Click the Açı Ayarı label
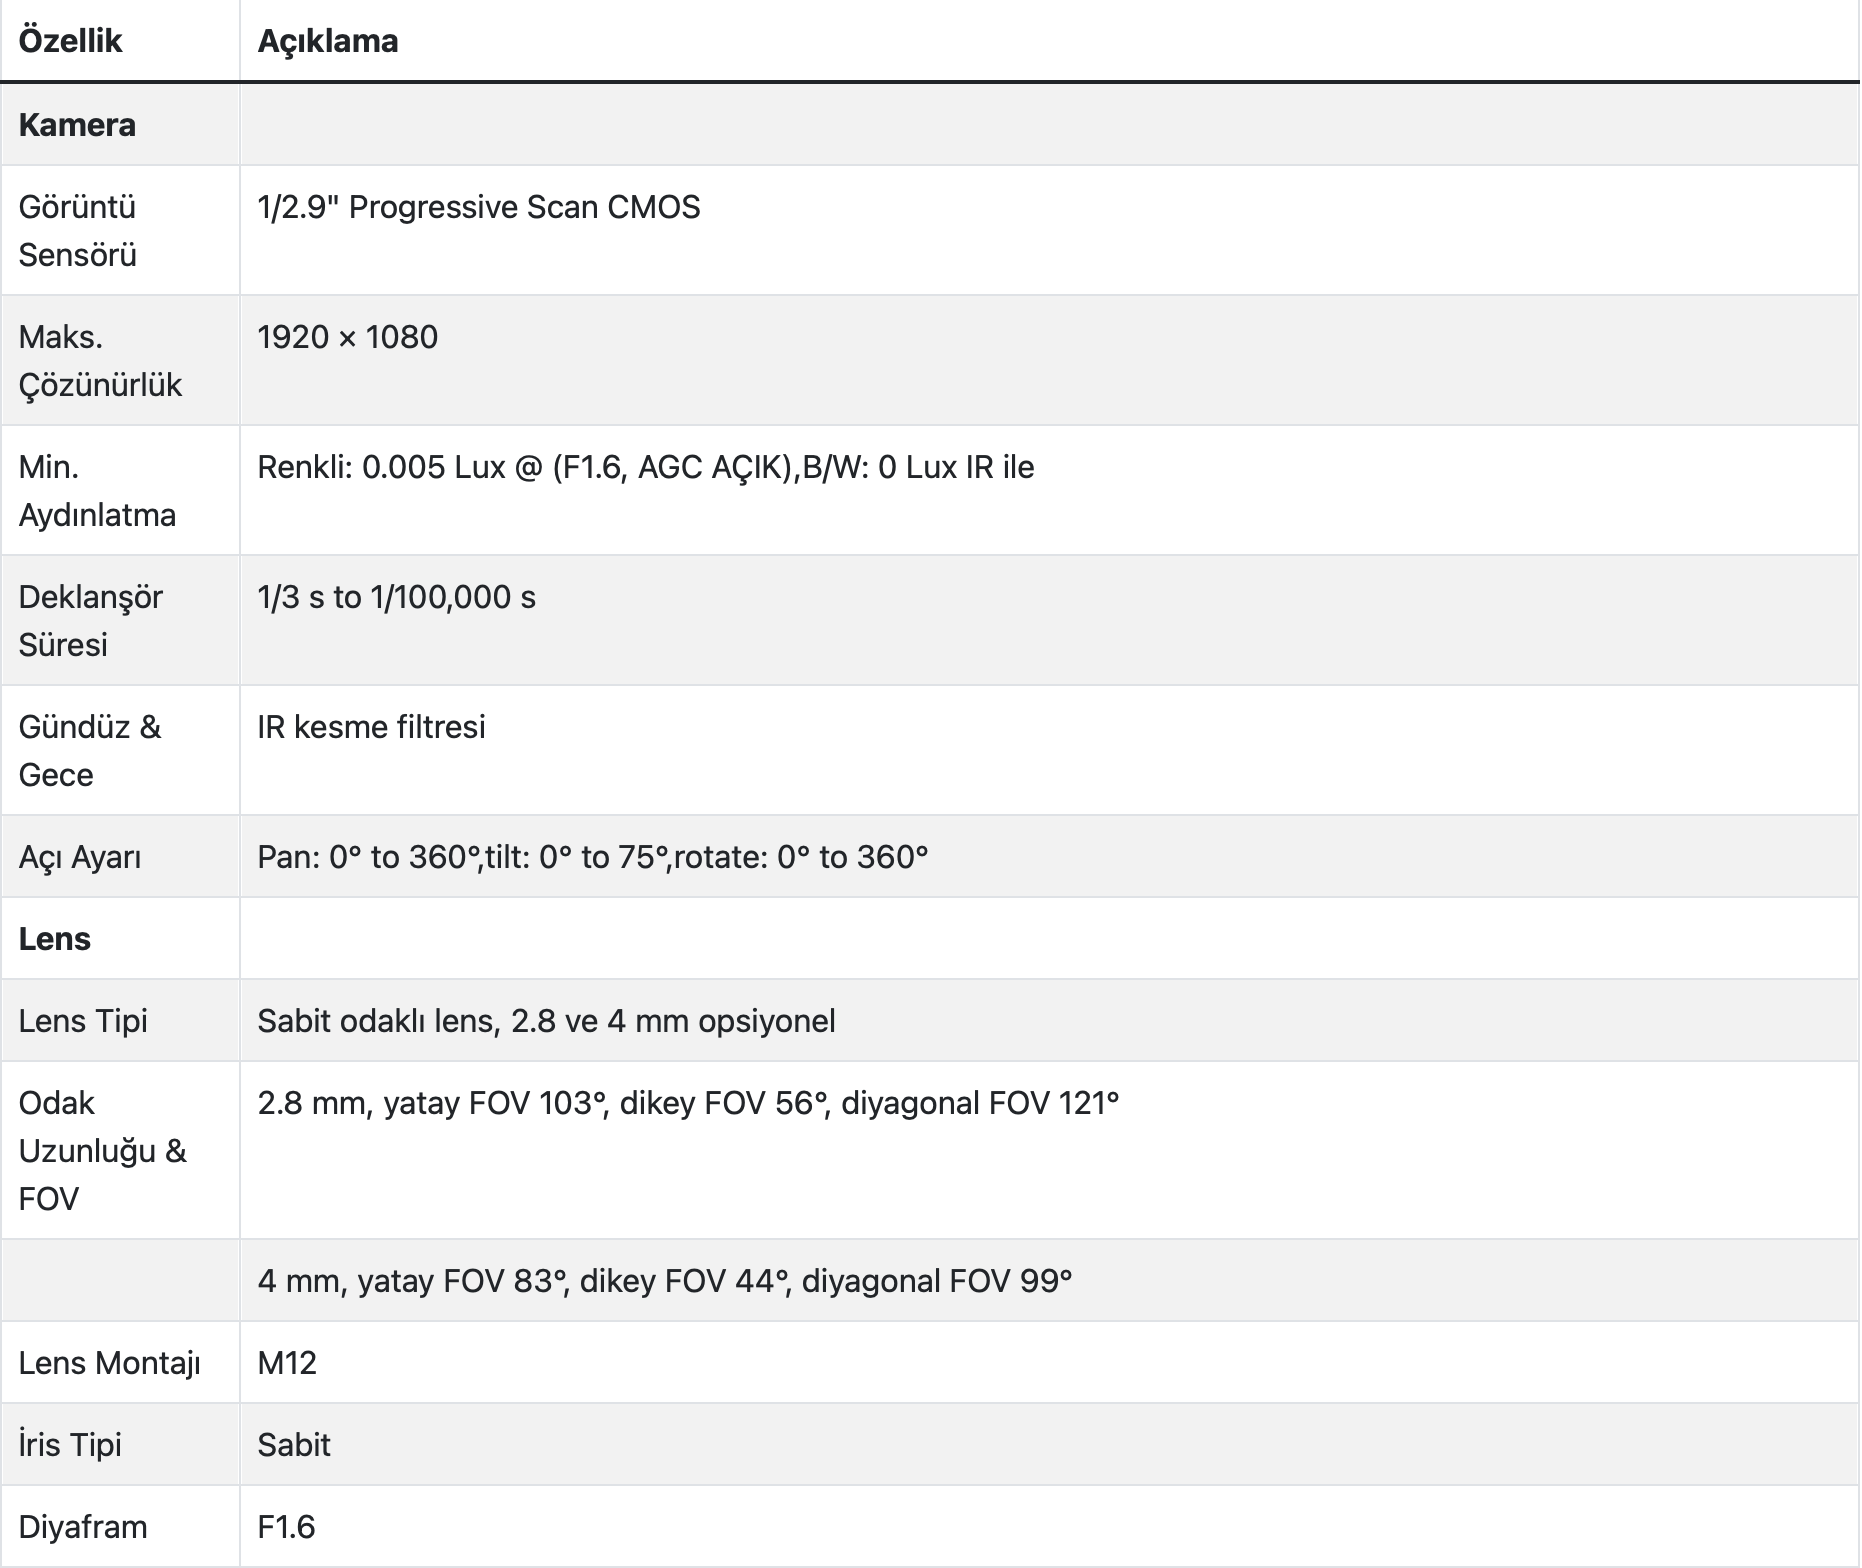 click(80, 857)
